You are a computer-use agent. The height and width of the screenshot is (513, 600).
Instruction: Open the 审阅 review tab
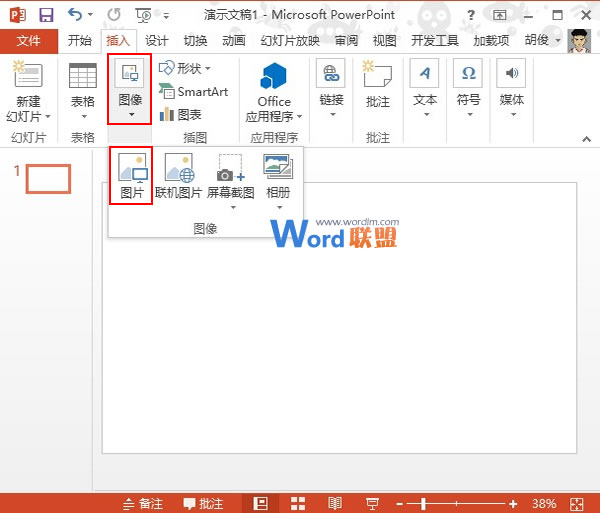coord(346,41)
